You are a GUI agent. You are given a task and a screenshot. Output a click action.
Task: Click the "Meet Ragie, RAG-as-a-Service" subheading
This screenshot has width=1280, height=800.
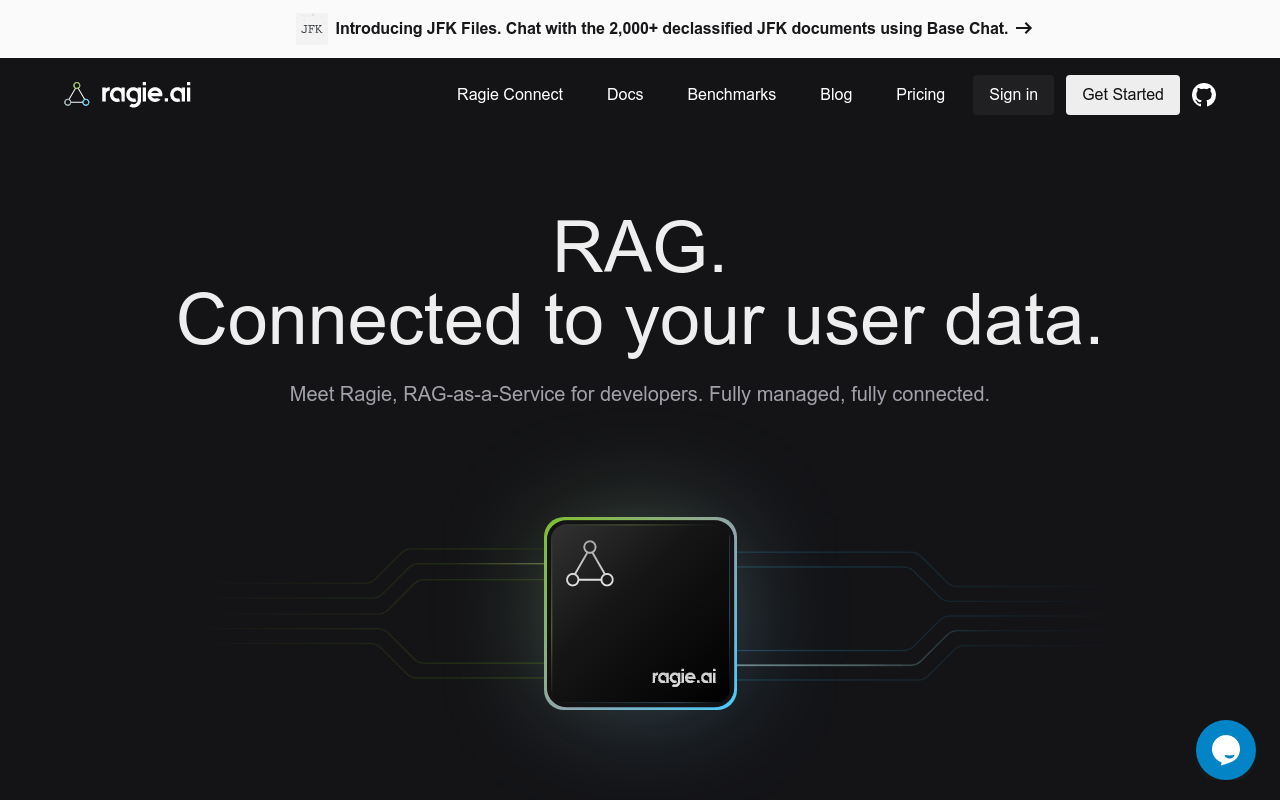[640, 394]
